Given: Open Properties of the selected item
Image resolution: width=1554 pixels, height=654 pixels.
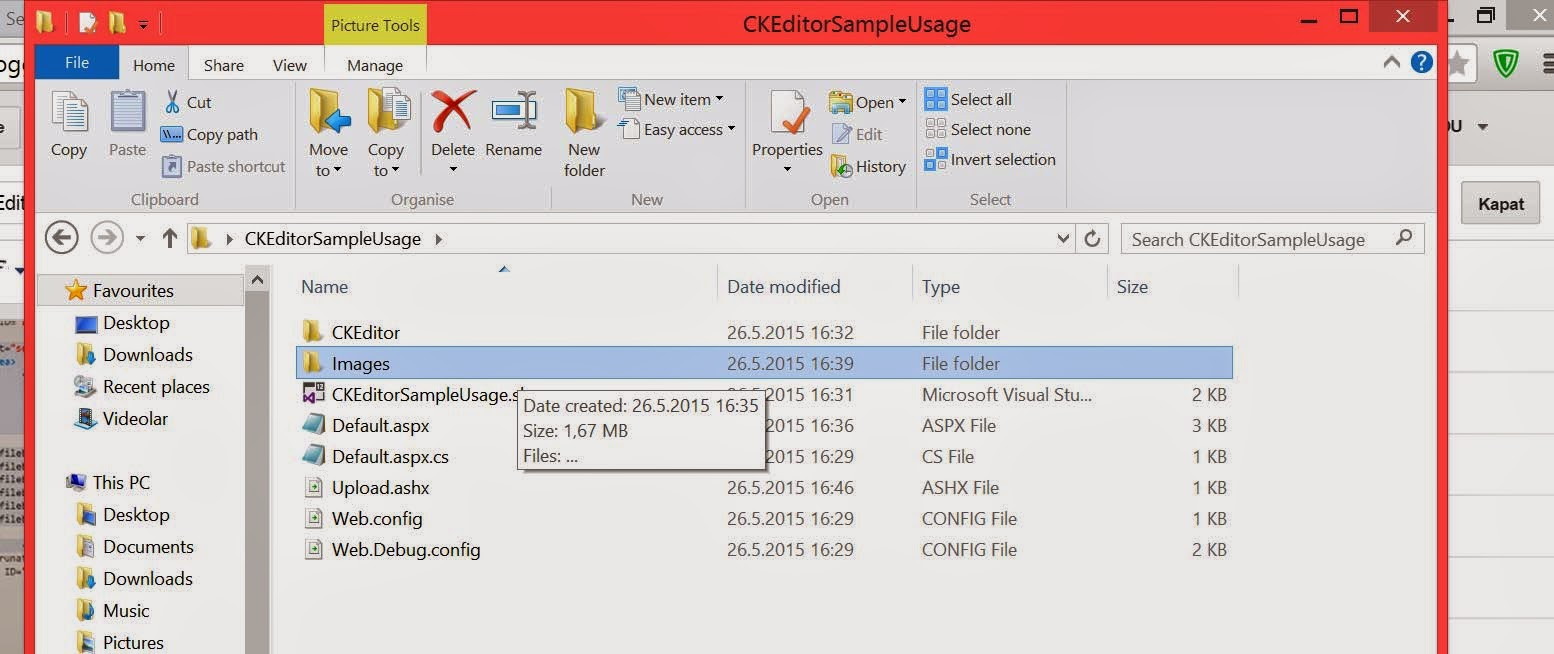Looking at the screenshot, I should click(x=787, y=131).
